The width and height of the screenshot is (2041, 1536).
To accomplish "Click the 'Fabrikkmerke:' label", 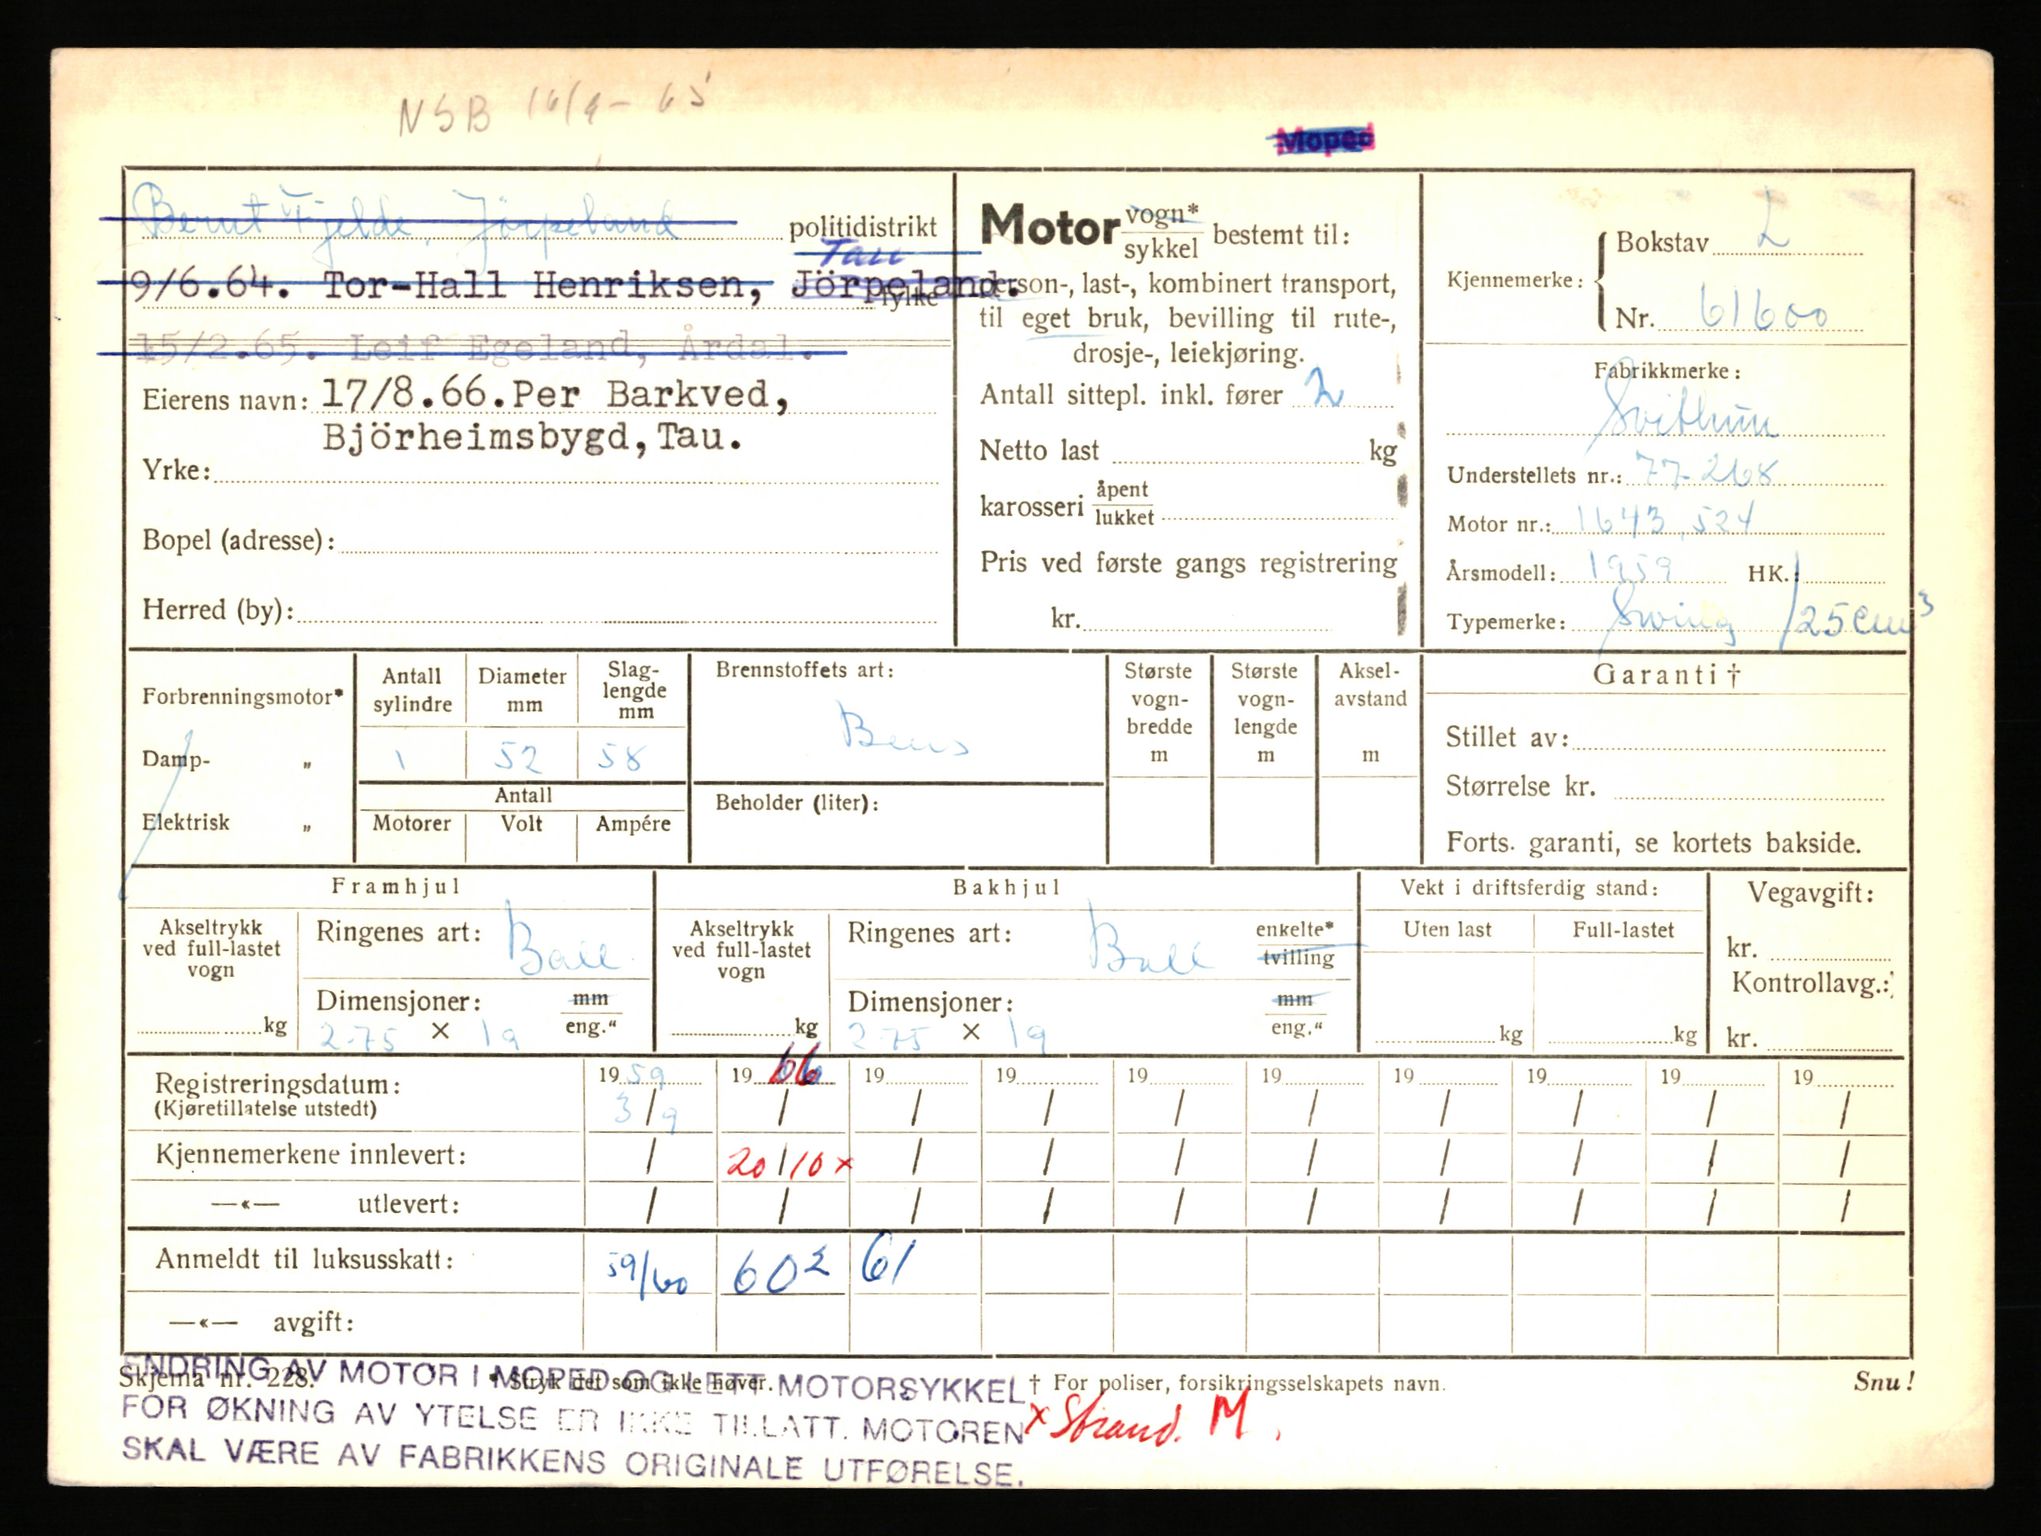I will tap(1667, 371).
